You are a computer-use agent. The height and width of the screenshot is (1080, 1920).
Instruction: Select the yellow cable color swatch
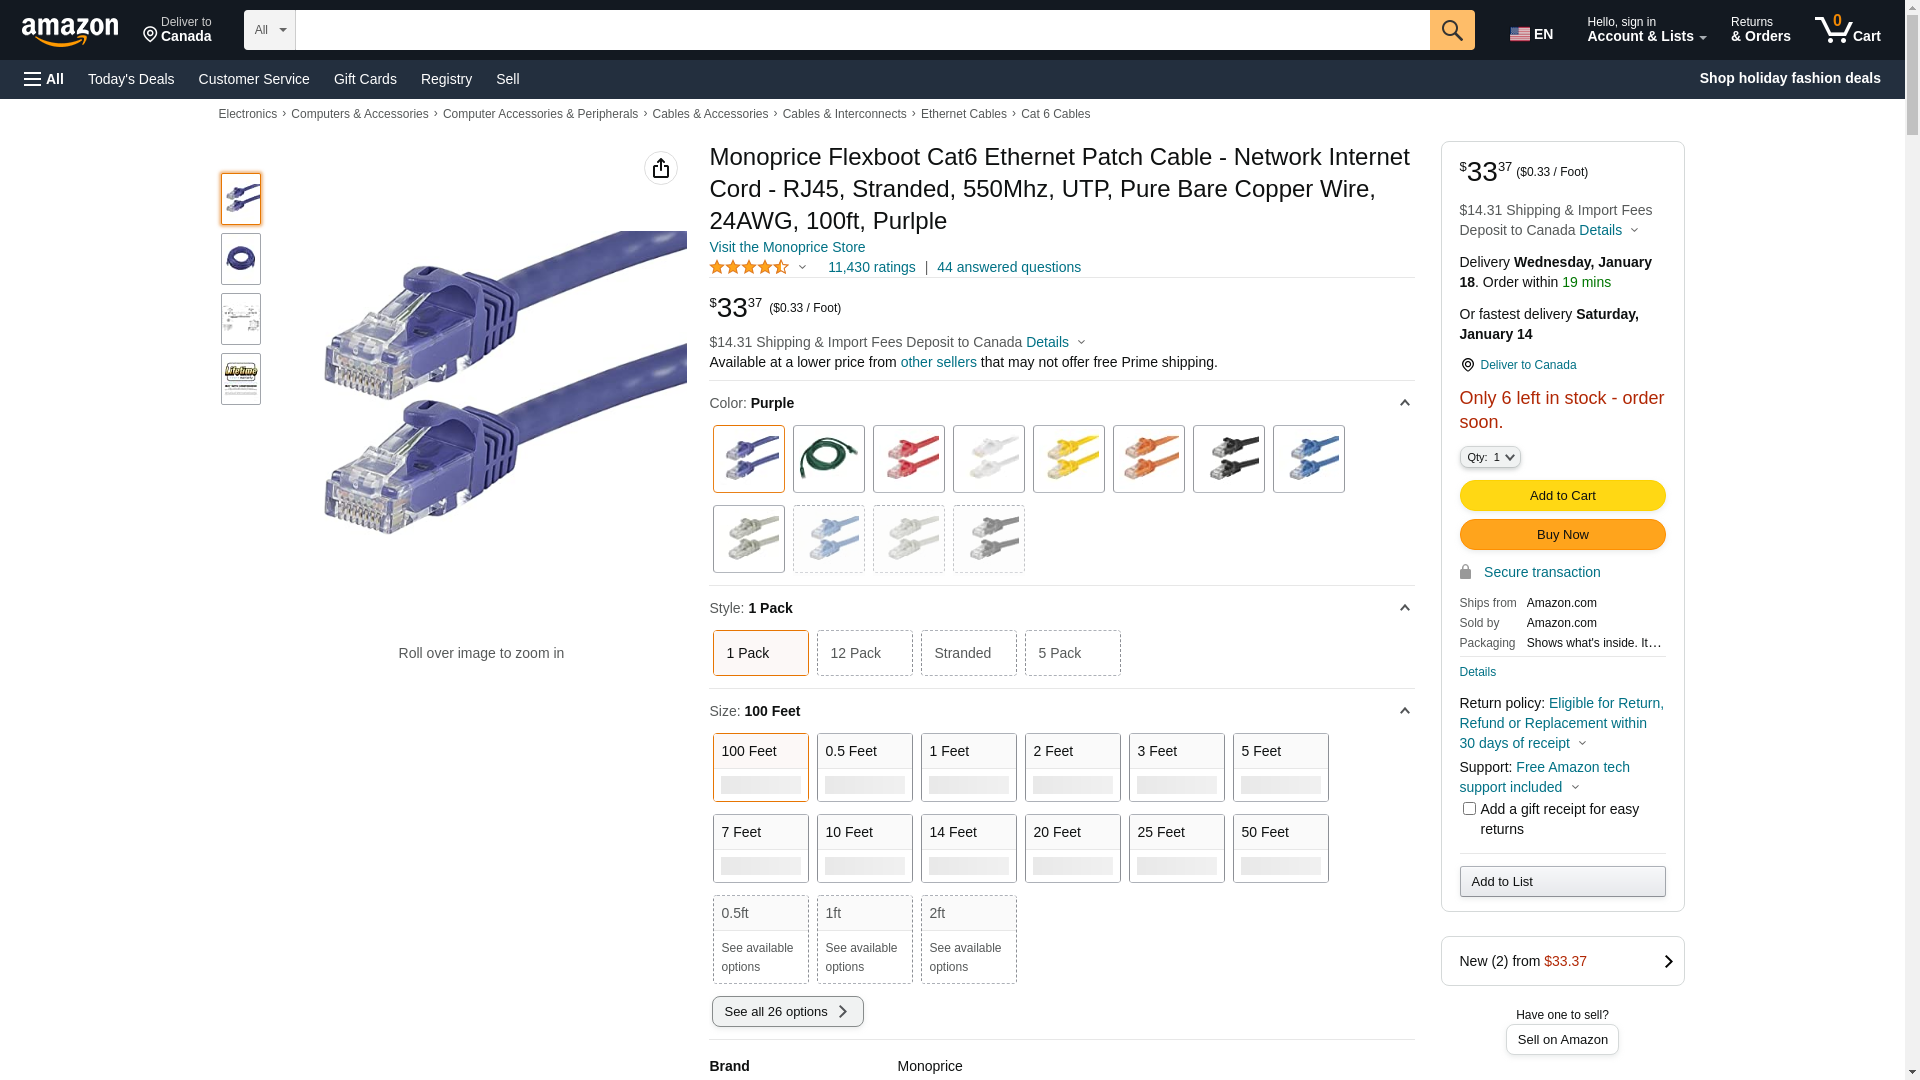pyautogui.click(x=1068, y=459)
